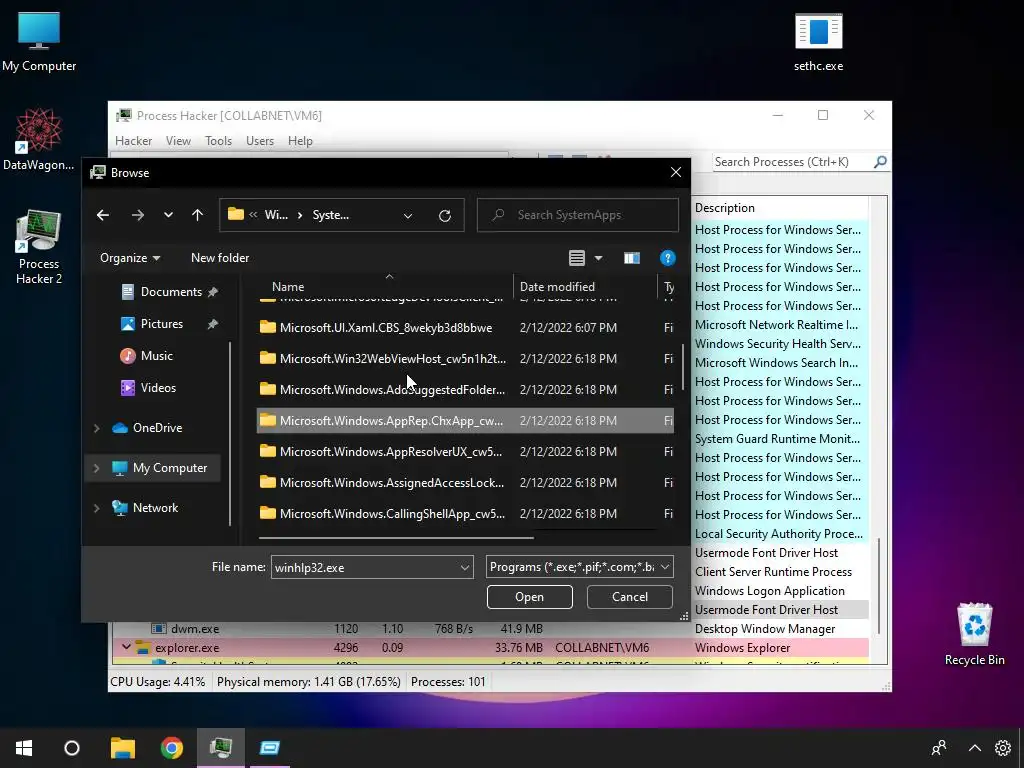Select the Microsoft.Windows.AppResolverUX folder
Image resolution: width=1024 pixels, height=768 pixels.
pos(465,452)
